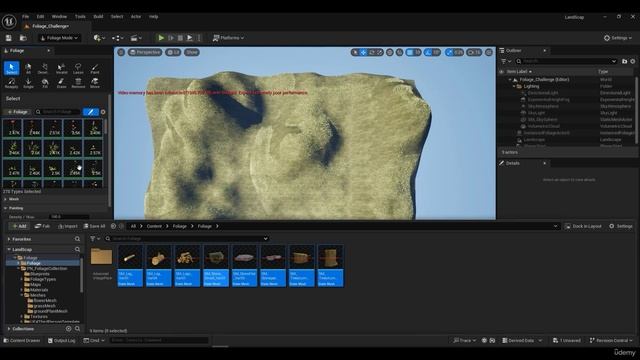The height and width of the screenshot is (360, 640).
Task: Open the Edit menu
Action: click(40, 17)
